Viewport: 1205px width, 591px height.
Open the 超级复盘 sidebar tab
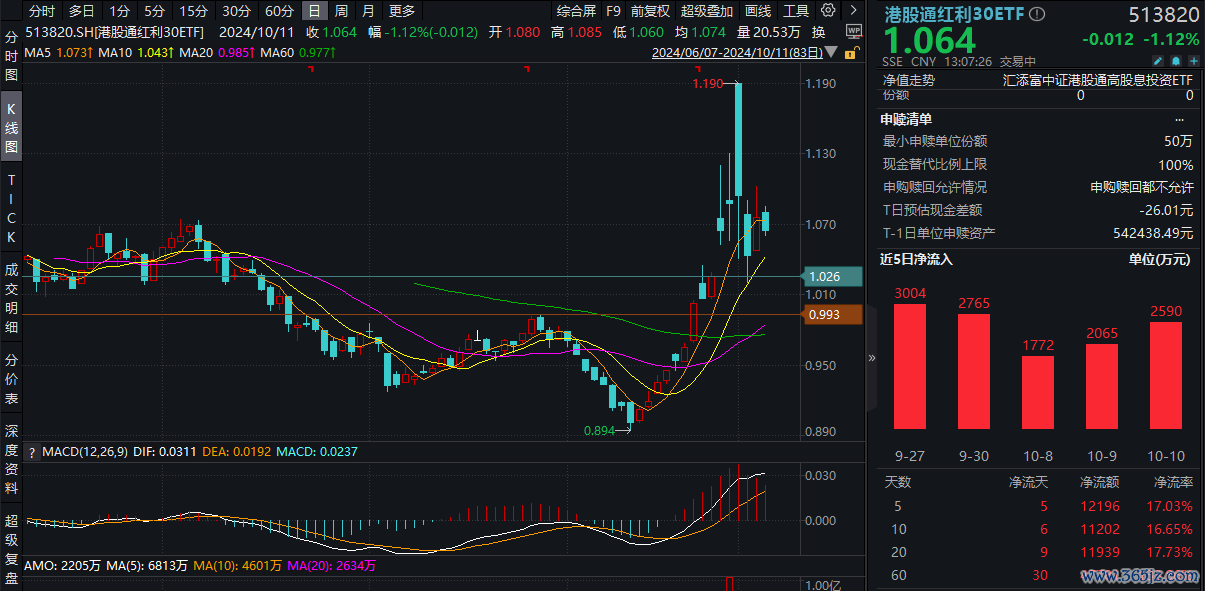pyautogui.click(x=11, y=549)
